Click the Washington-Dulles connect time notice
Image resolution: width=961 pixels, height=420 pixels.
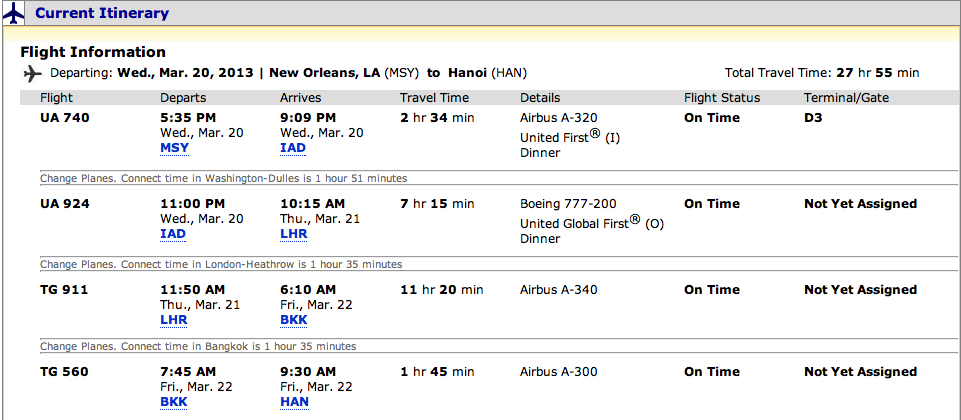[x=223, y=179]
